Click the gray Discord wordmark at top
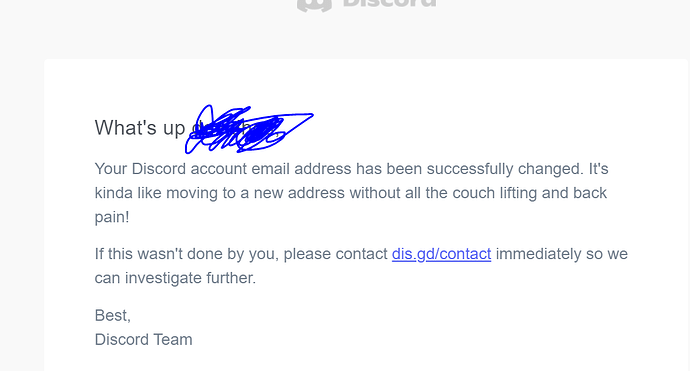 [x=389, y=4]
